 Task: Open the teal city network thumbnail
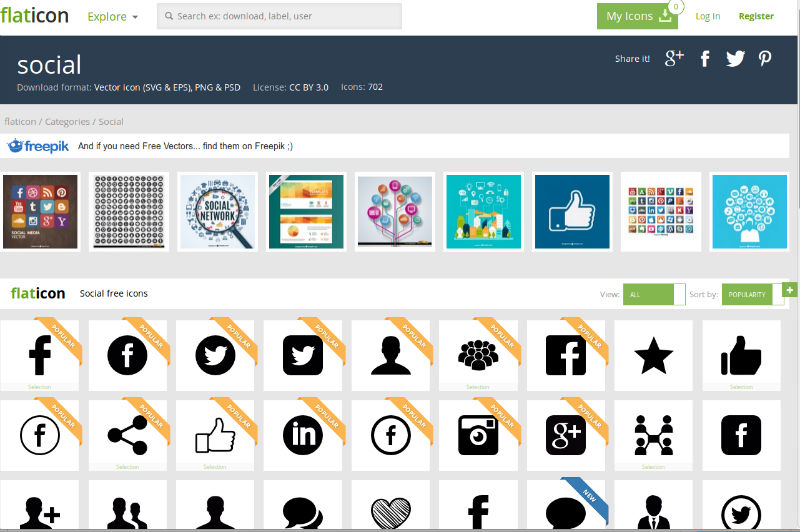(x=483, y=212)
